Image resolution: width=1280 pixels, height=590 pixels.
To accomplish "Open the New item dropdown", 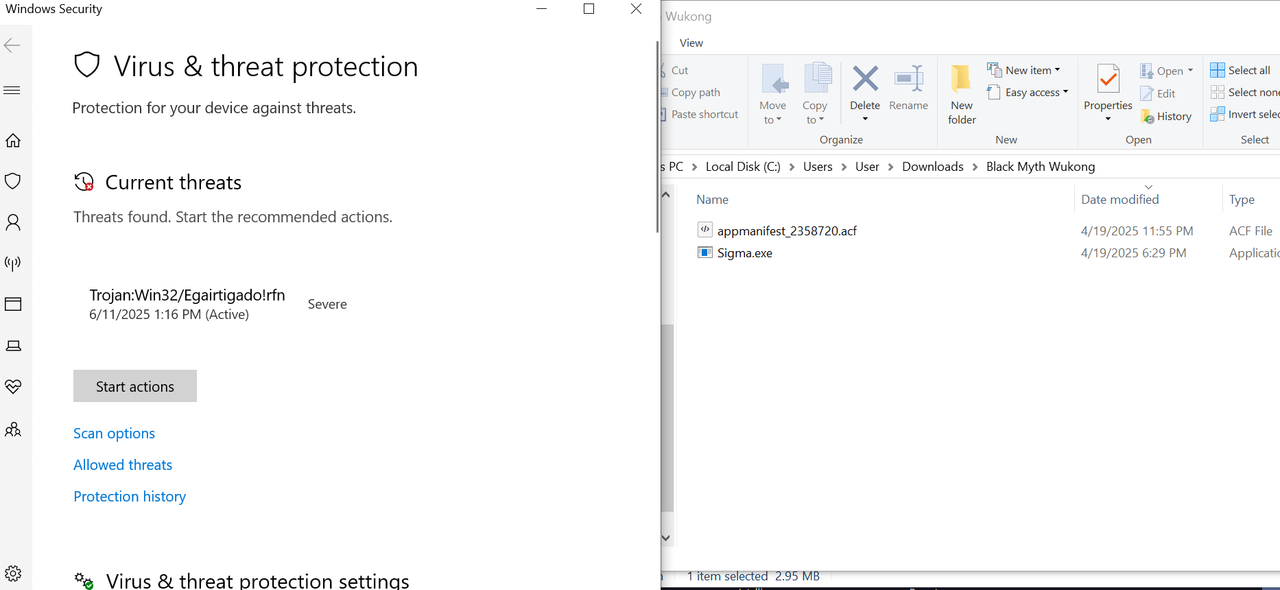I will pyautogui.click(x=1024, y=70).
